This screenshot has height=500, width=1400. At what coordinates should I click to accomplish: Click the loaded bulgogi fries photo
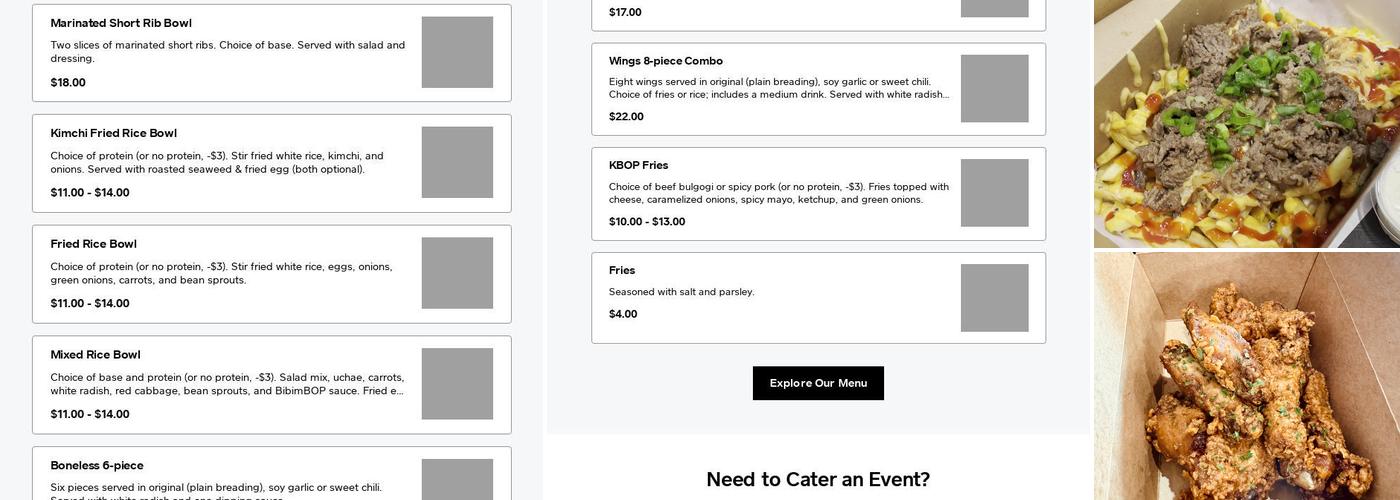(x=1246, y=124)
